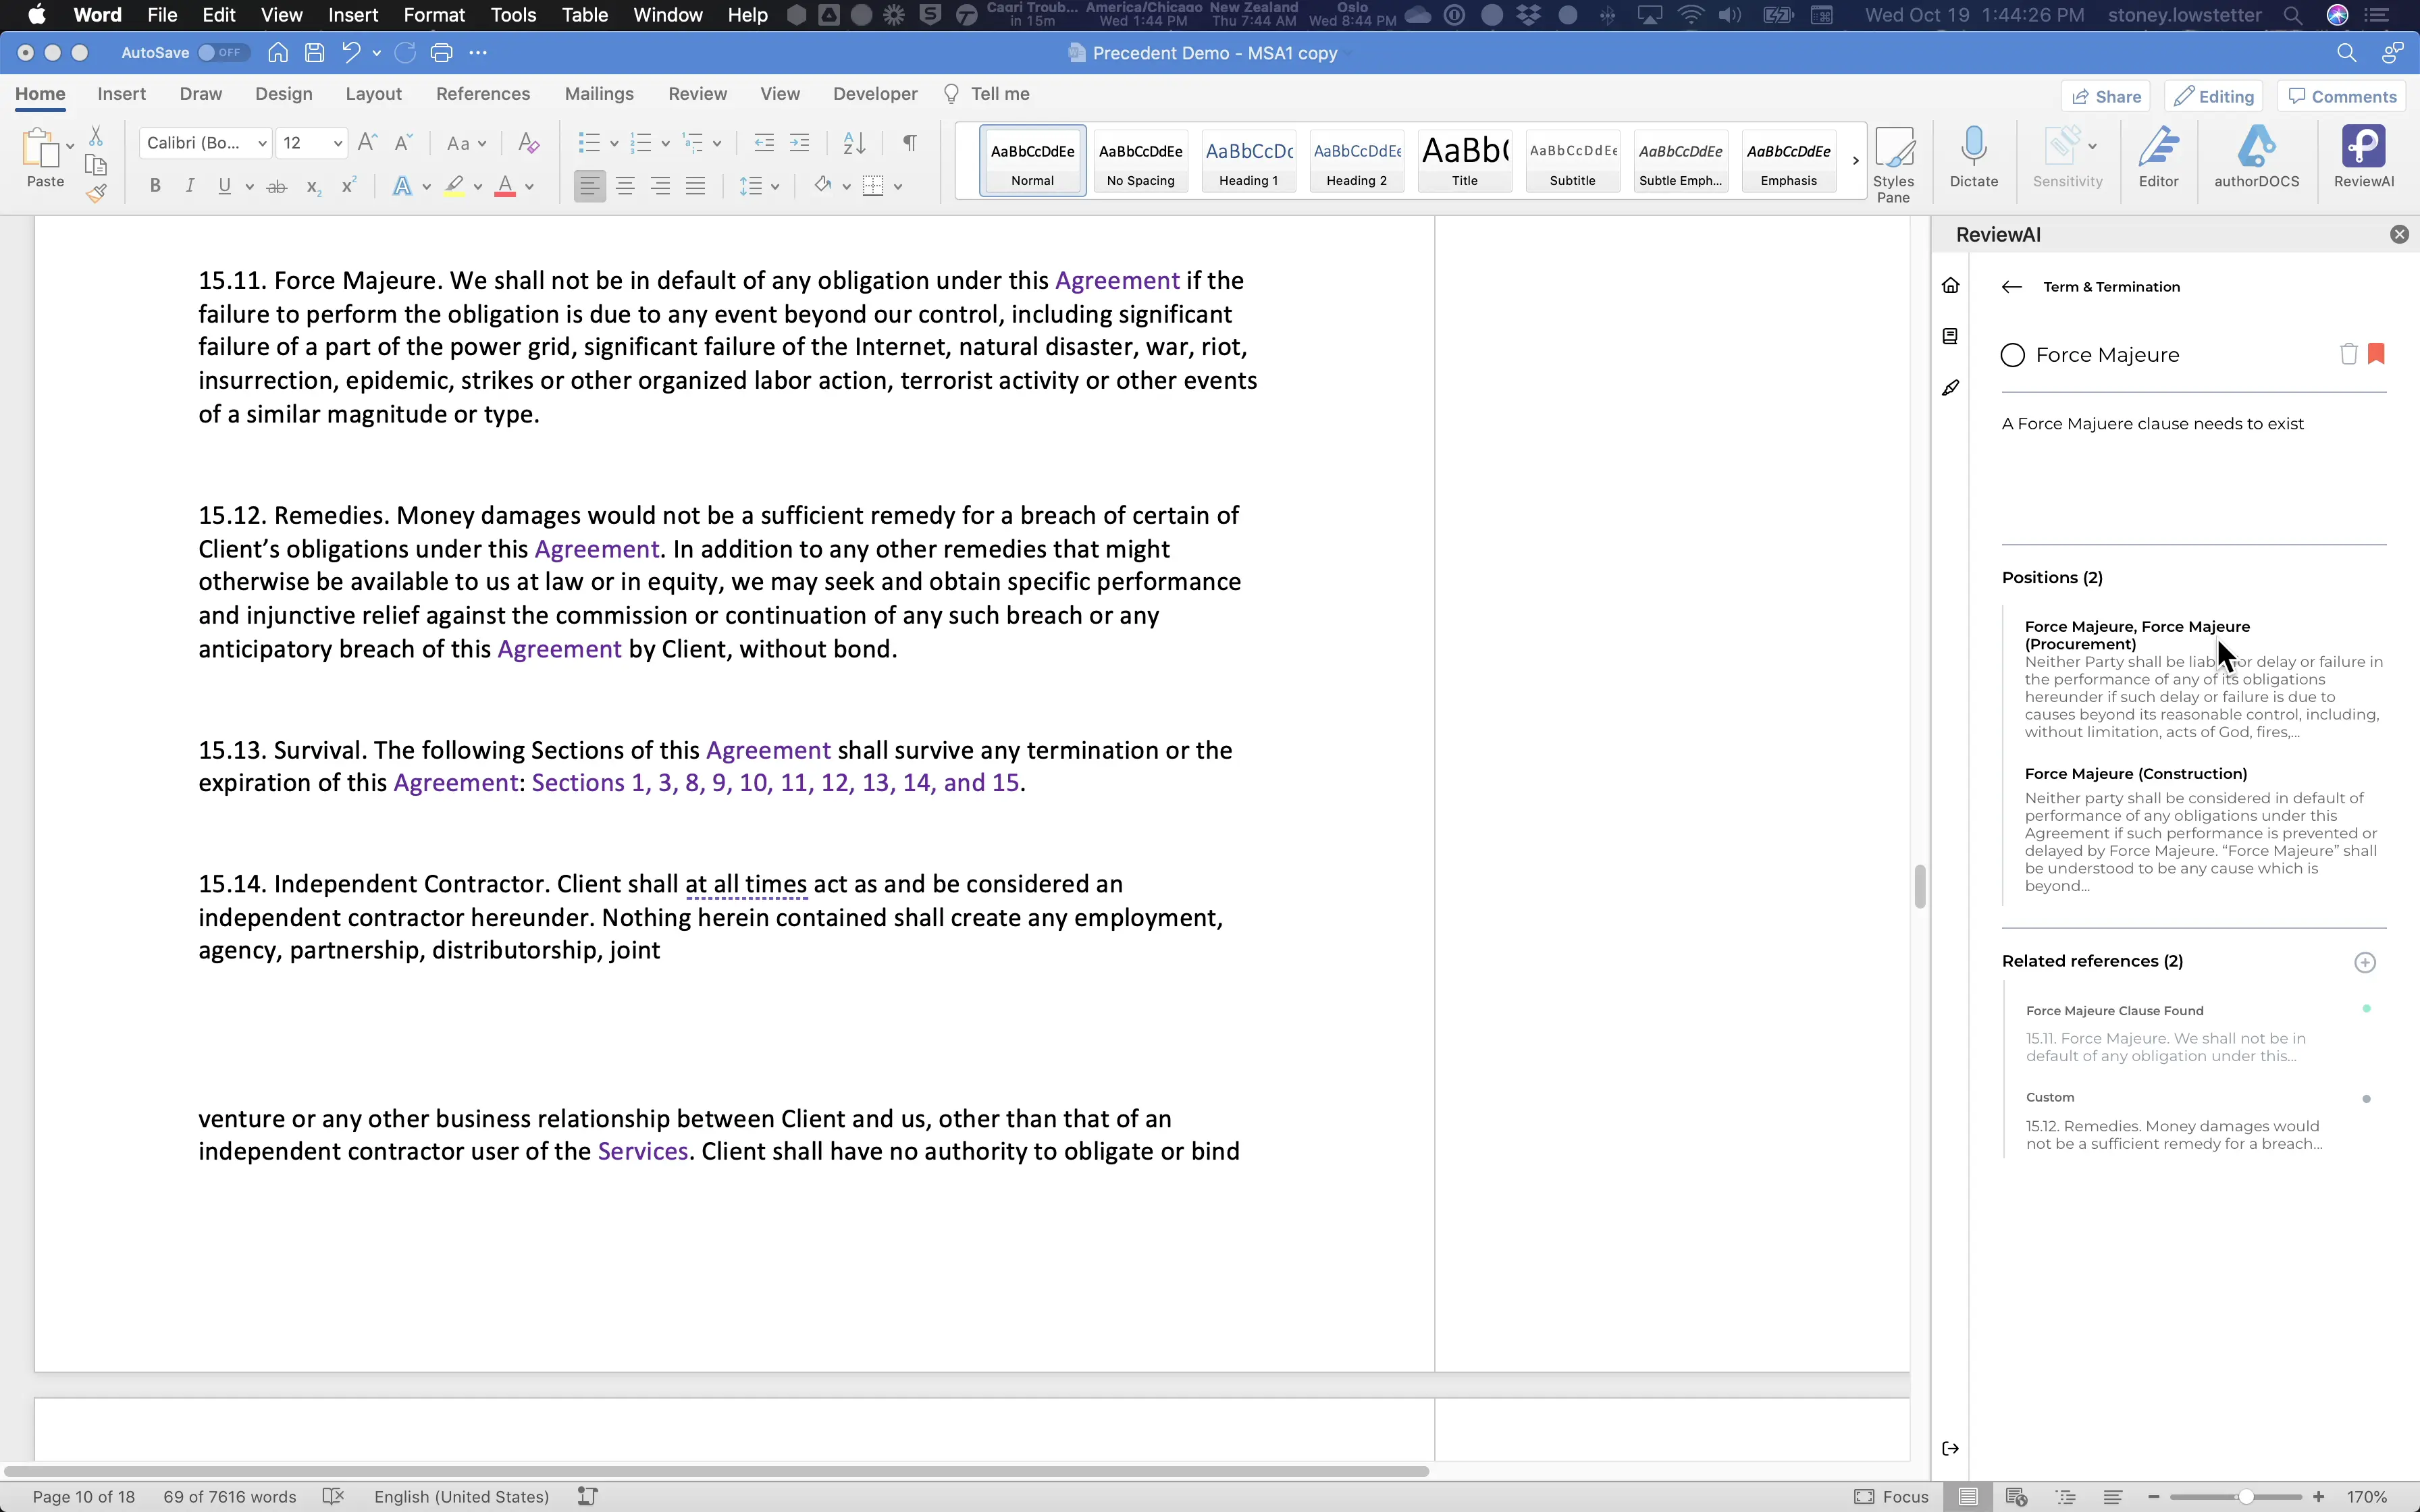The height and width of the screenshot is (1512, 2420).
Task: Switch to the References ribbon tab
Action: (483, 94)
